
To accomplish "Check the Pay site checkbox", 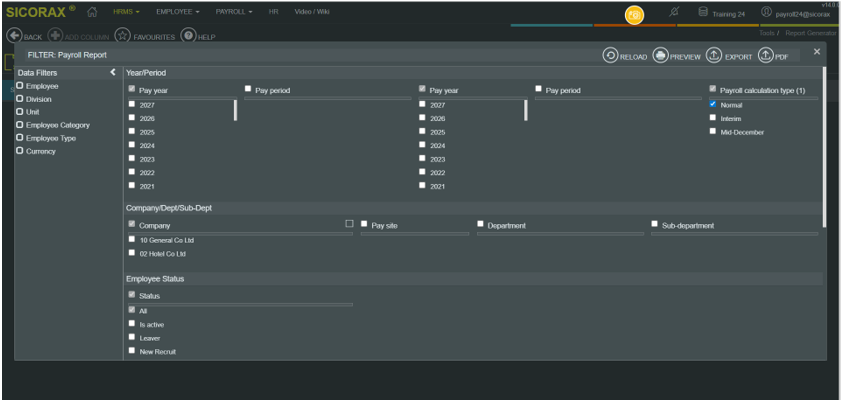I will [x=364, y=224].
